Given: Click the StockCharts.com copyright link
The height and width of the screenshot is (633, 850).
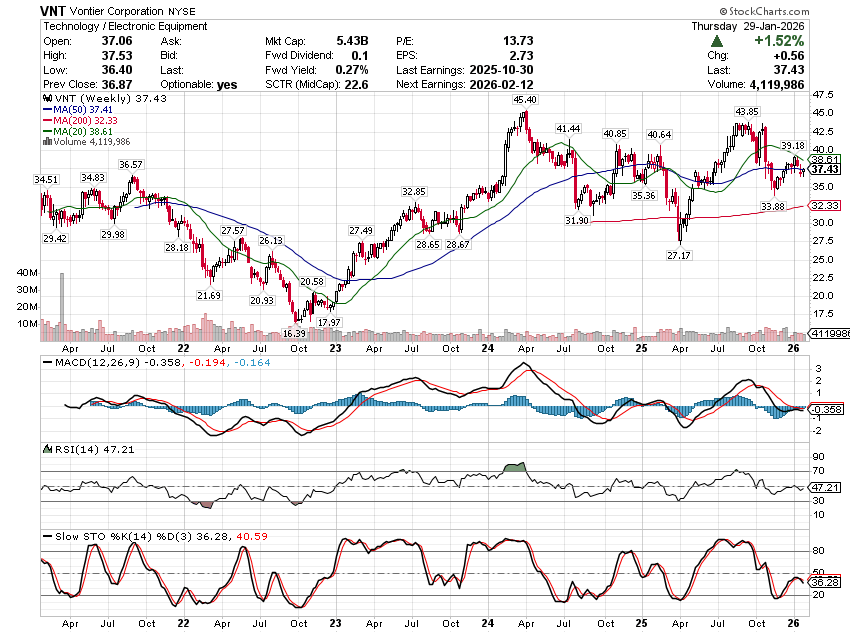Looking at the screenshot, I should click(795, 11).
